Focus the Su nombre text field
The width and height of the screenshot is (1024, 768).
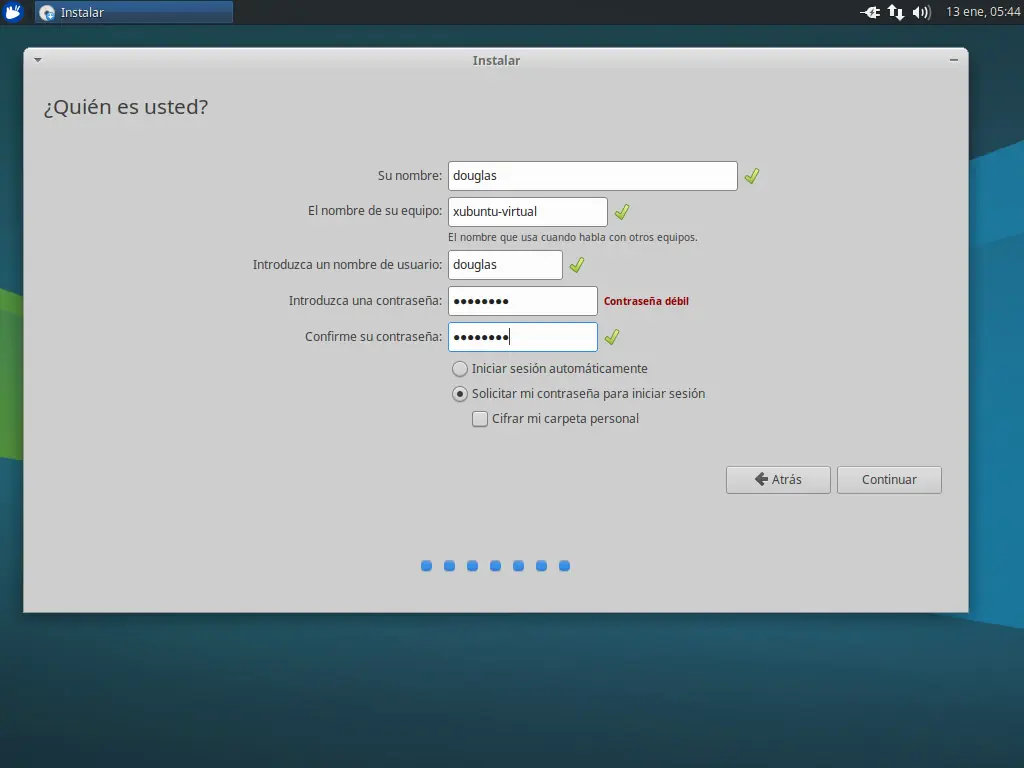592,176
